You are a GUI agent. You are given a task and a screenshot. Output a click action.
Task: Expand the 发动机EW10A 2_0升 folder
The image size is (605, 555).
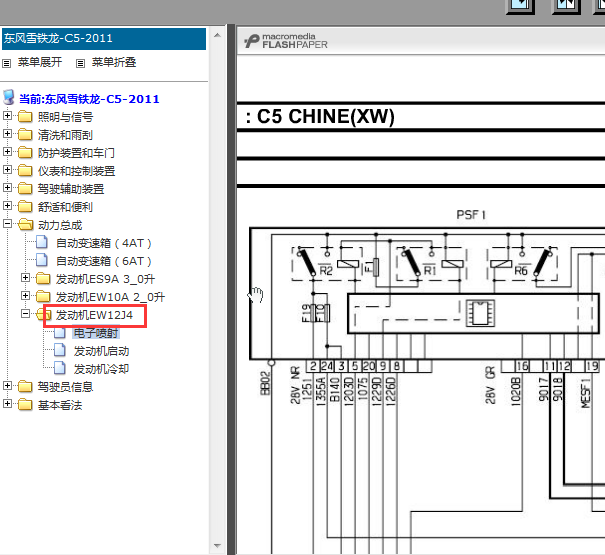click(x=25, y=296)
